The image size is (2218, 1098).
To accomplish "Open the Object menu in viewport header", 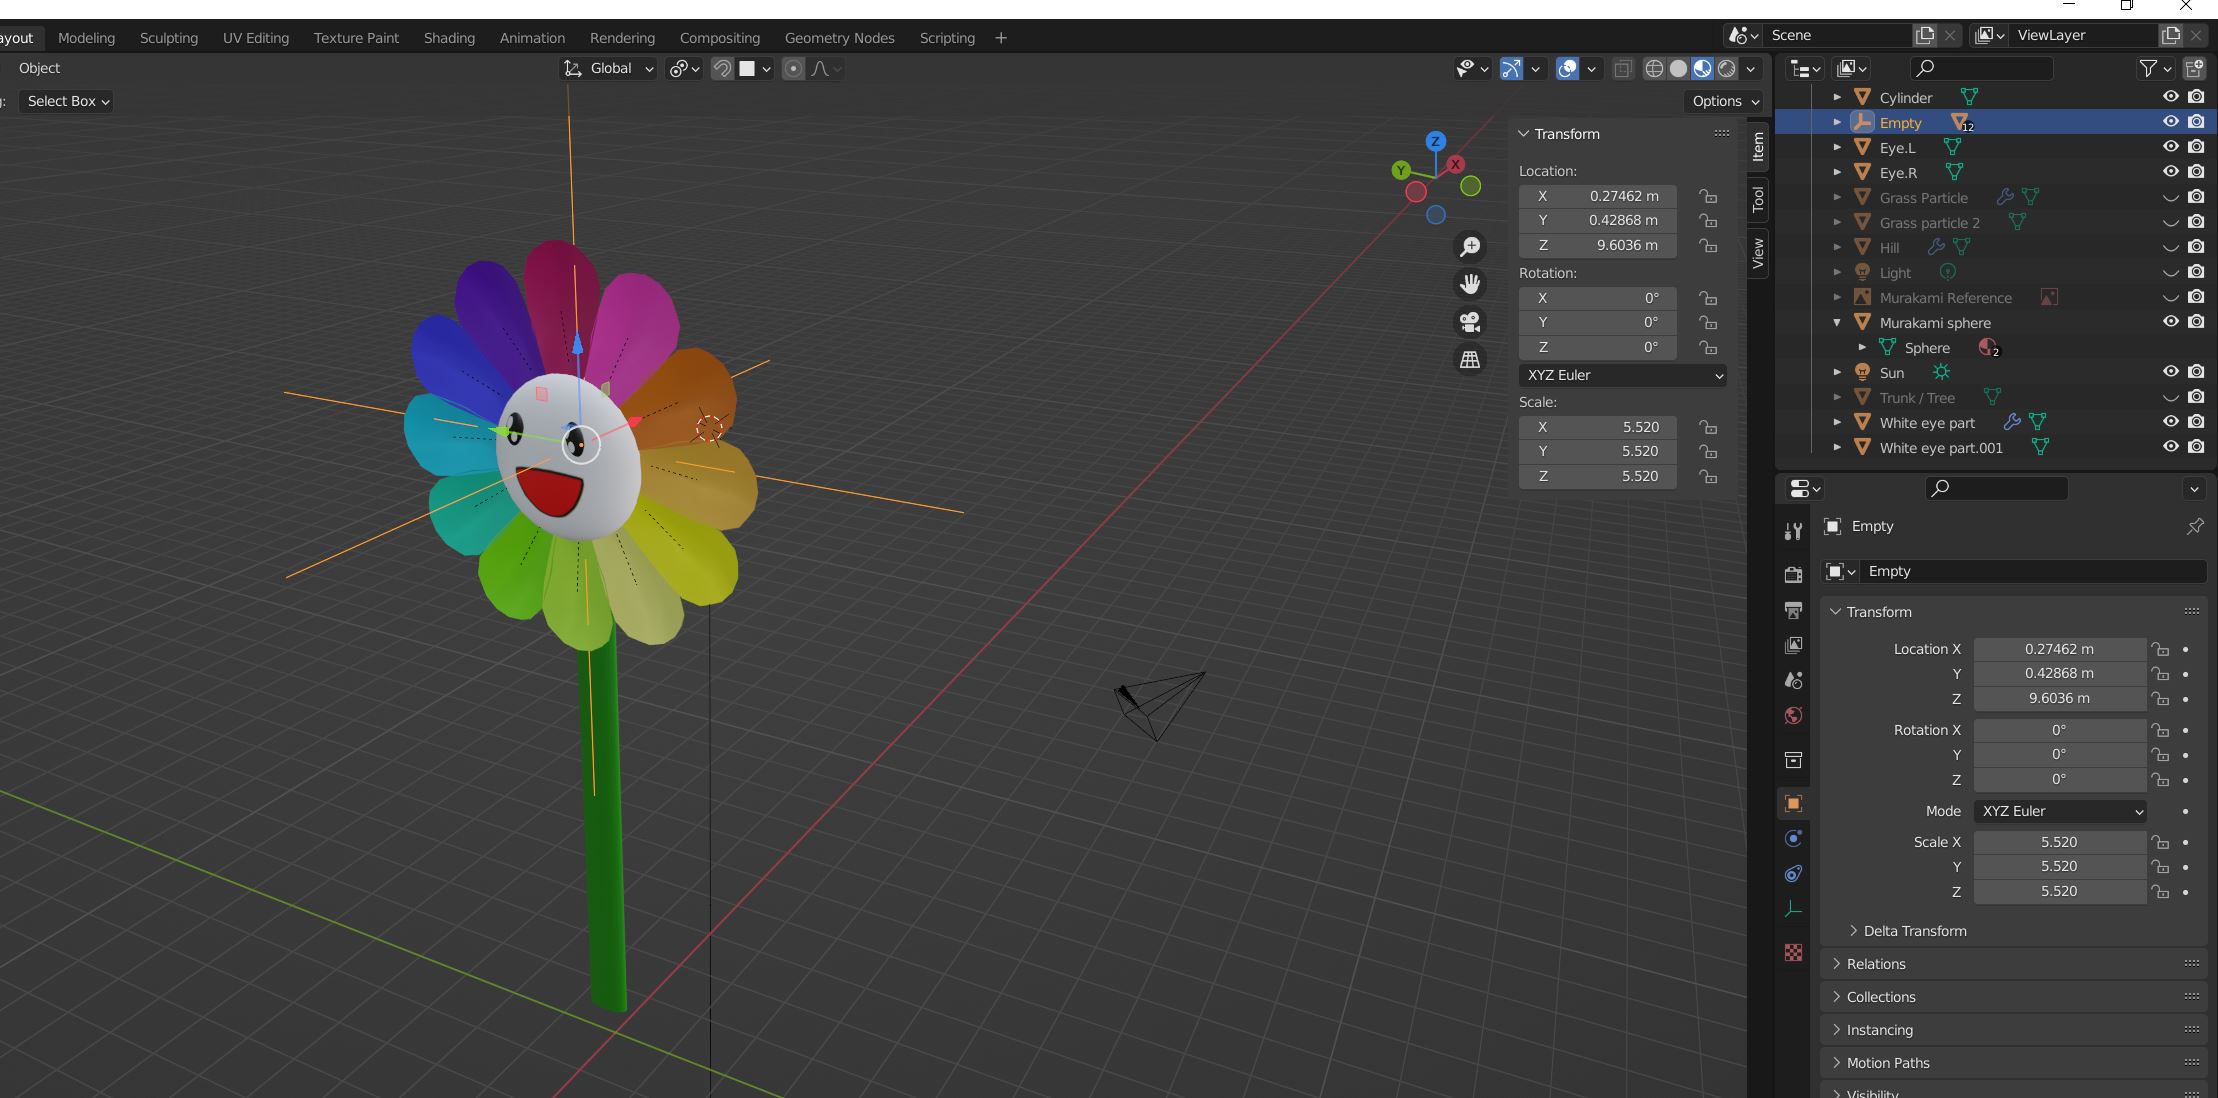I will [39, 68].
